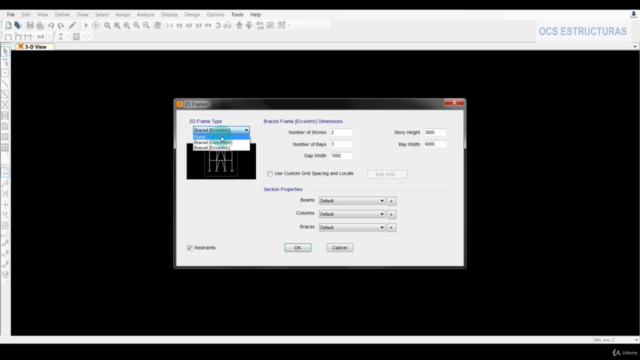Screen dimensions: 640x360
Task: Open the Tools menu
Action: pos(237,15)
